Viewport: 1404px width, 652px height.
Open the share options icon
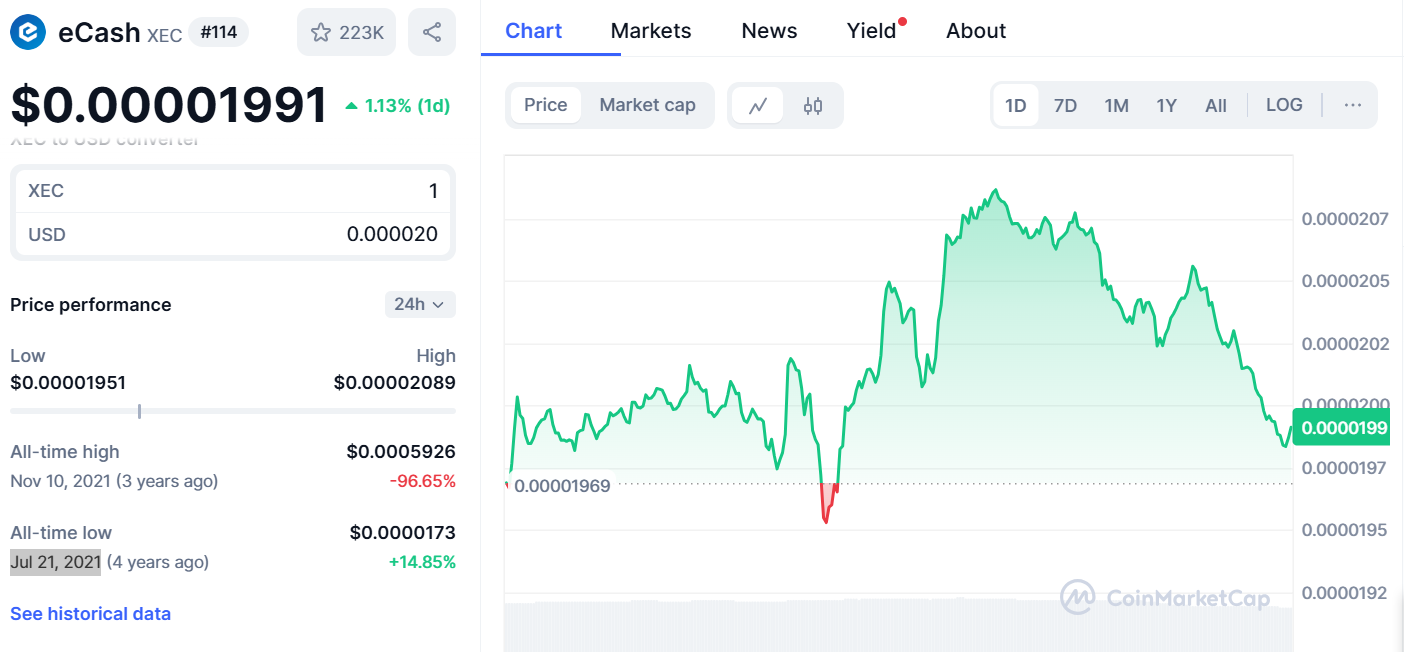[x=431, y=32]
